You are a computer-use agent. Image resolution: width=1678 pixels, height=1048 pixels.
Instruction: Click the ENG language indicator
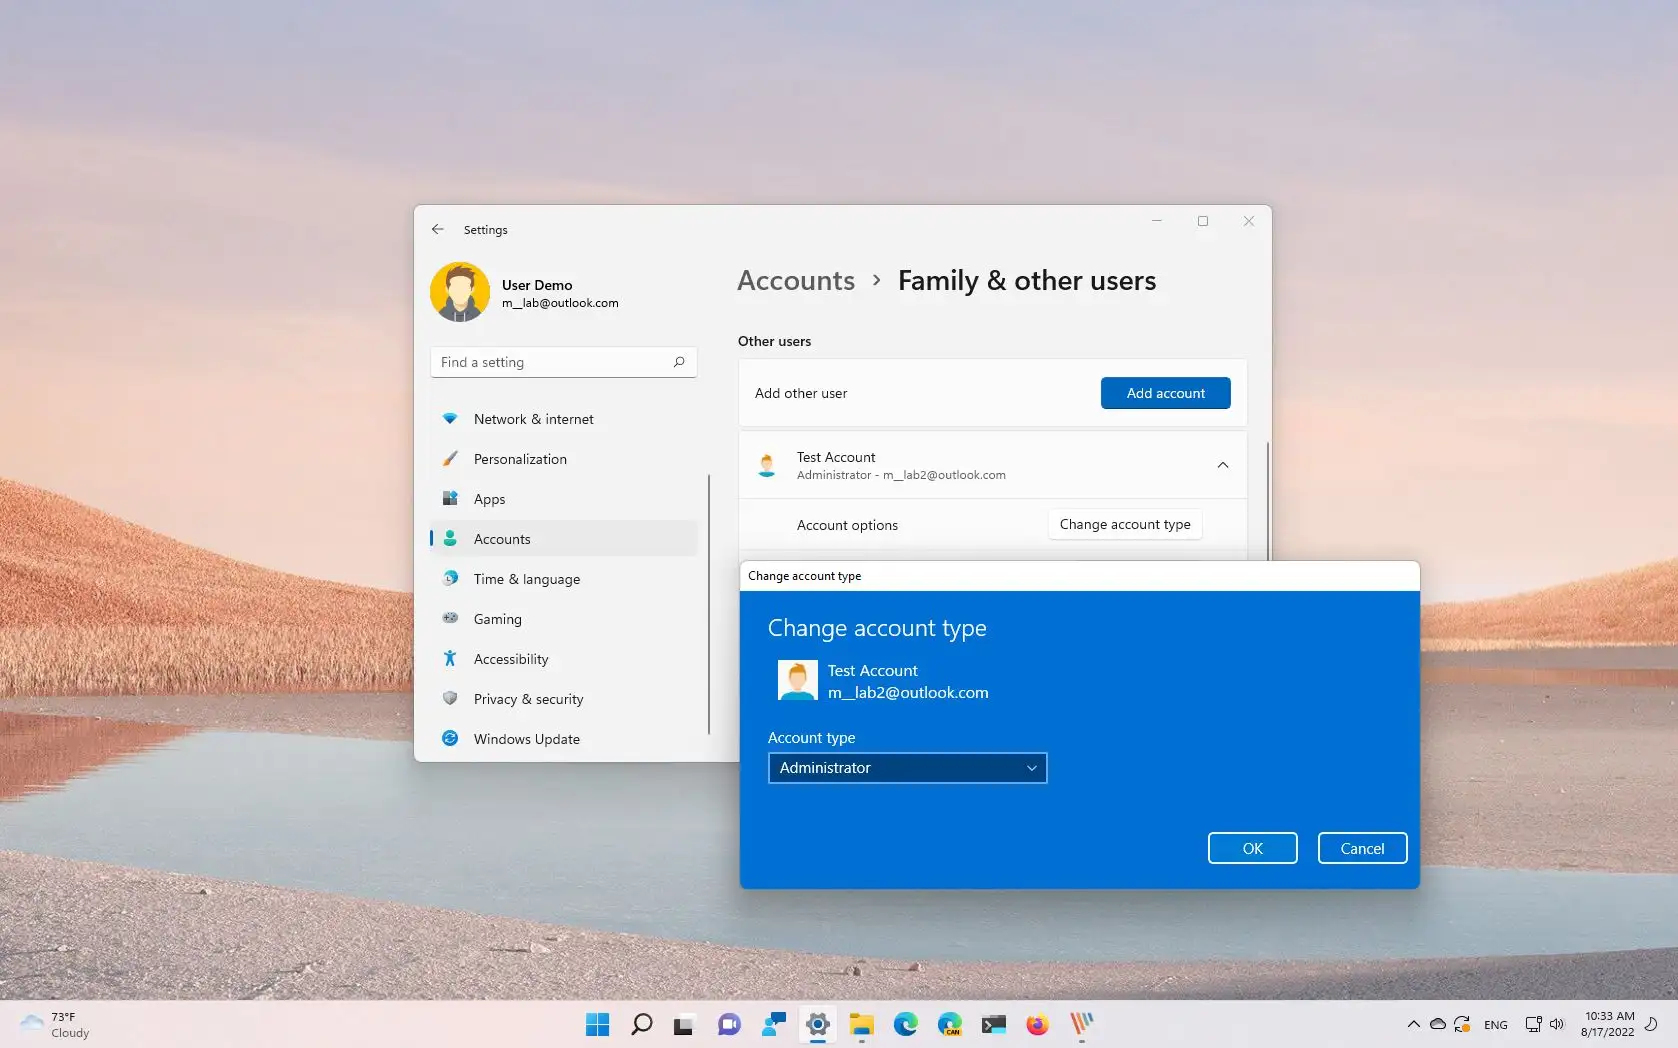click(x=1496, y=1025)
